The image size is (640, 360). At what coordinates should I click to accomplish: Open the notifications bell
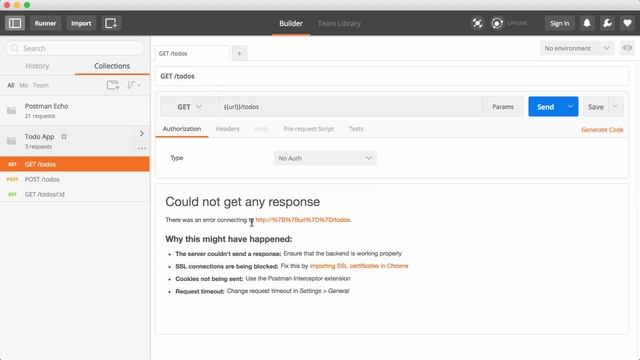(587, 23)
